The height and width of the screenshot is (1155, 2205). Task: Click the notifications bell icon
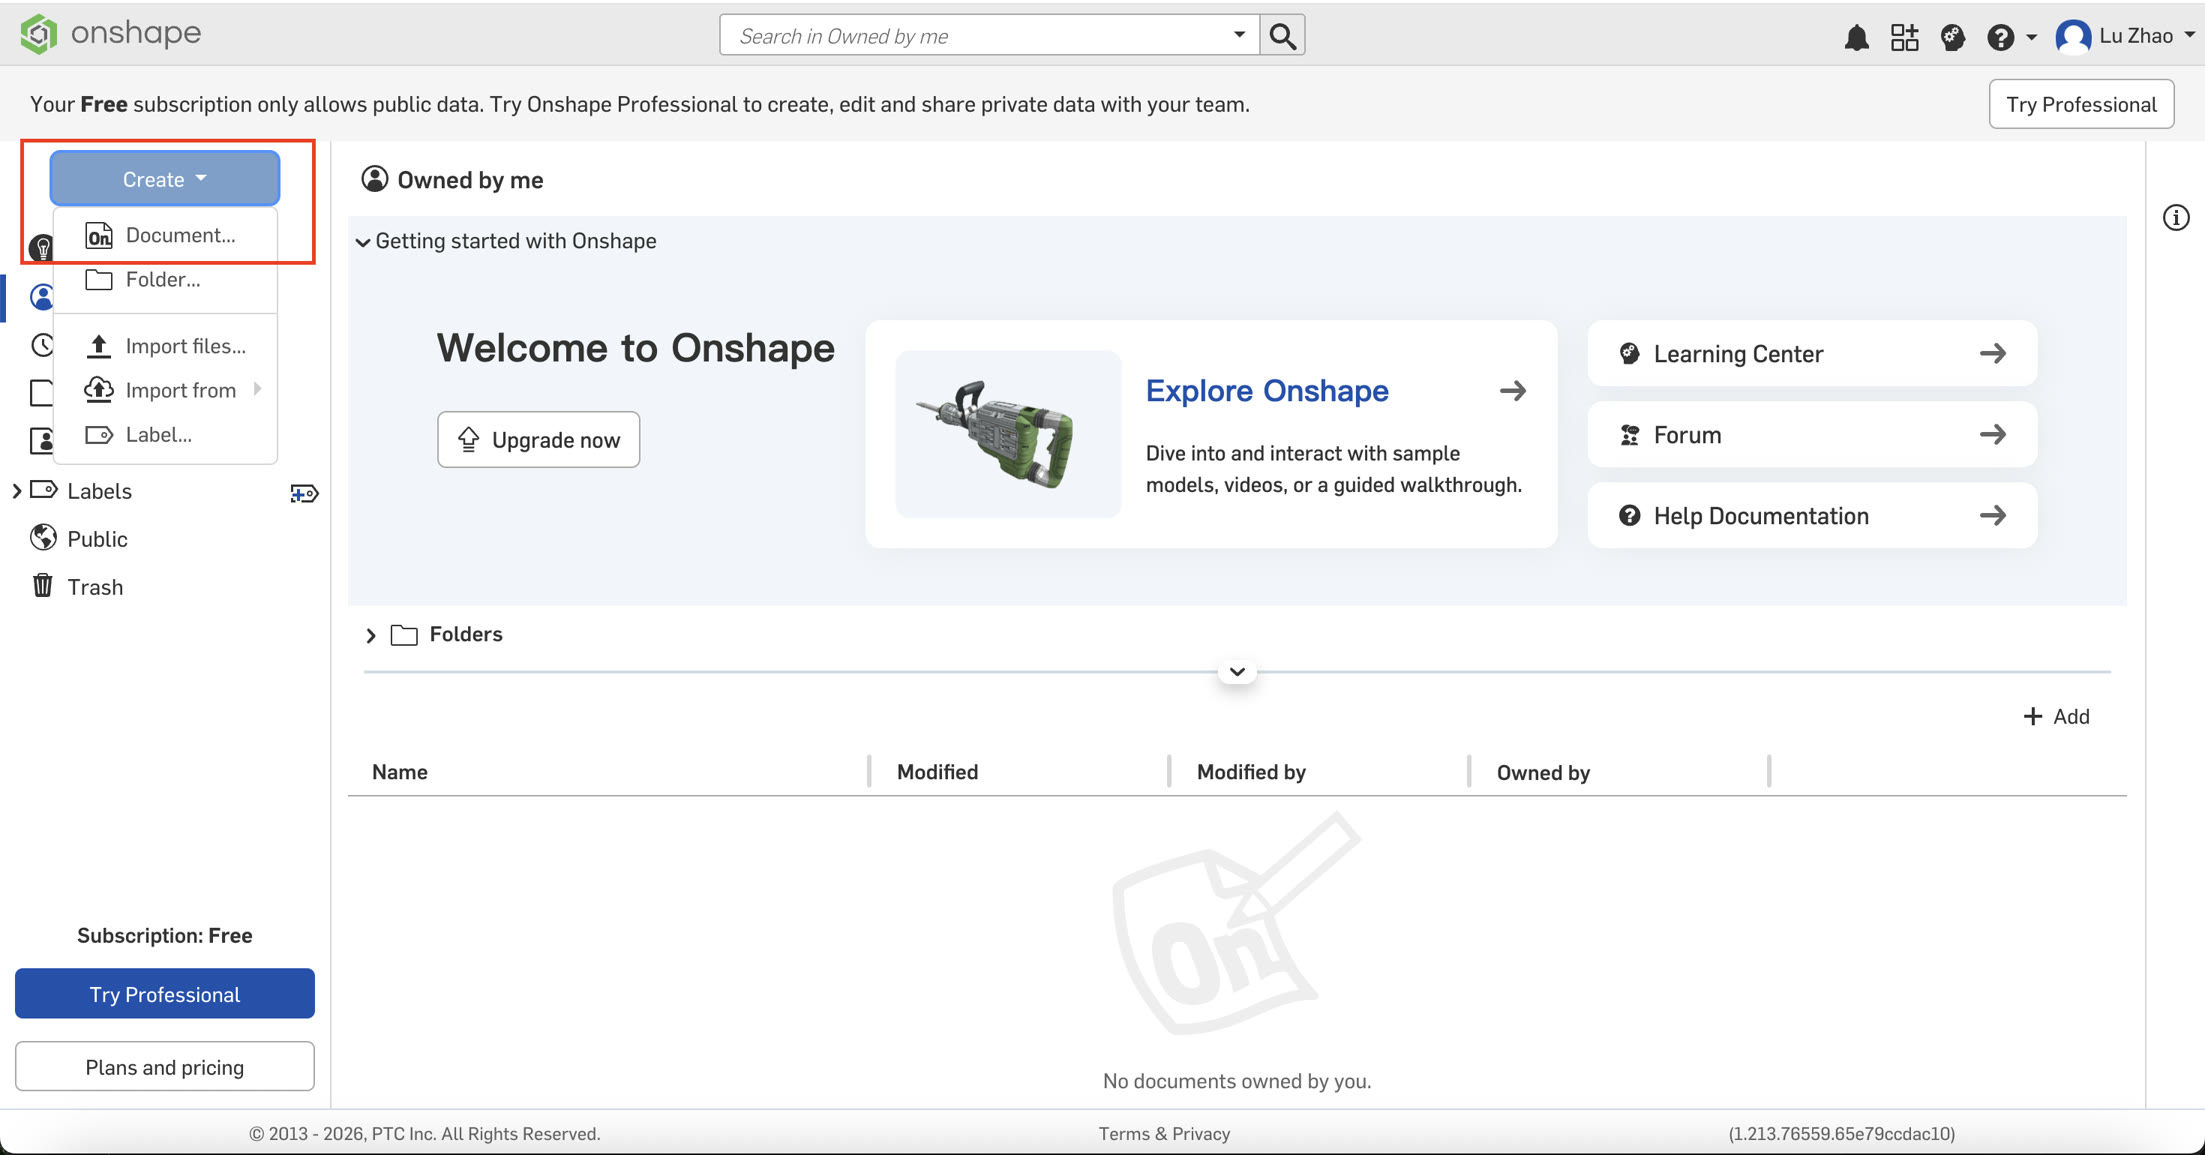click(x=1856, y=37)
